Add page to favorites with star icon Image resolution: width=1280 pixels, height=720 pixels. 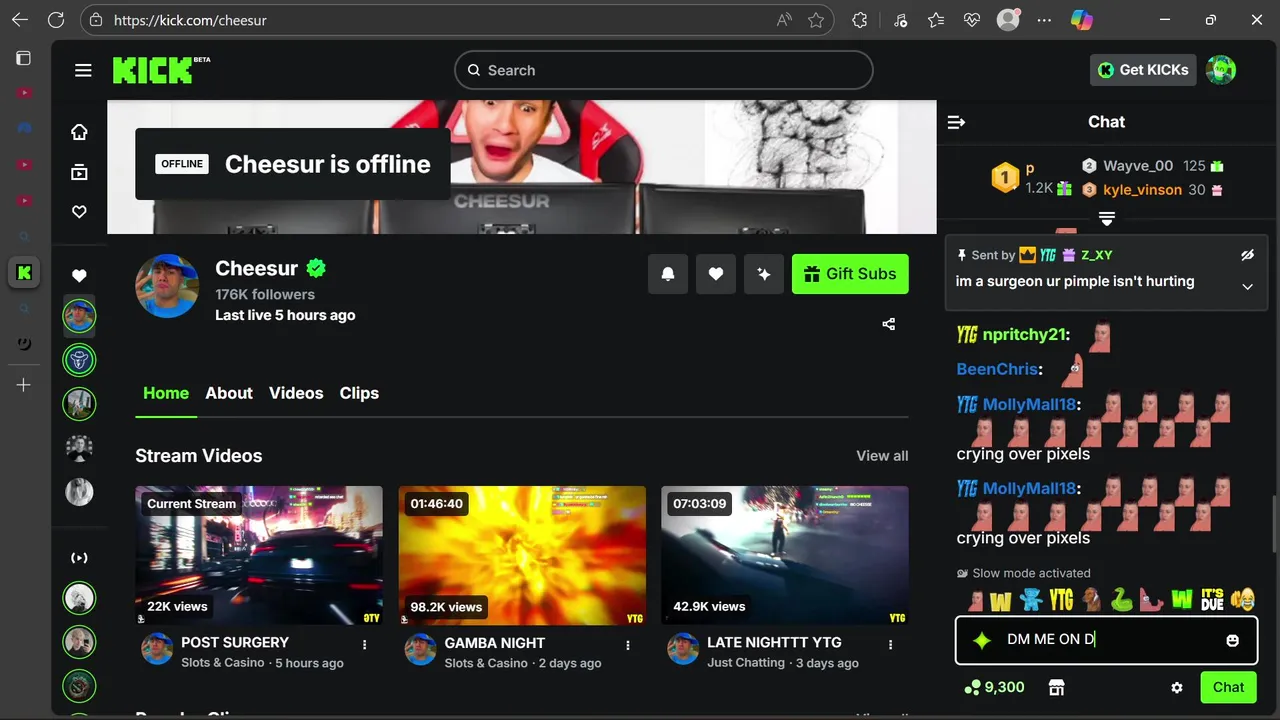click(816, 20)
